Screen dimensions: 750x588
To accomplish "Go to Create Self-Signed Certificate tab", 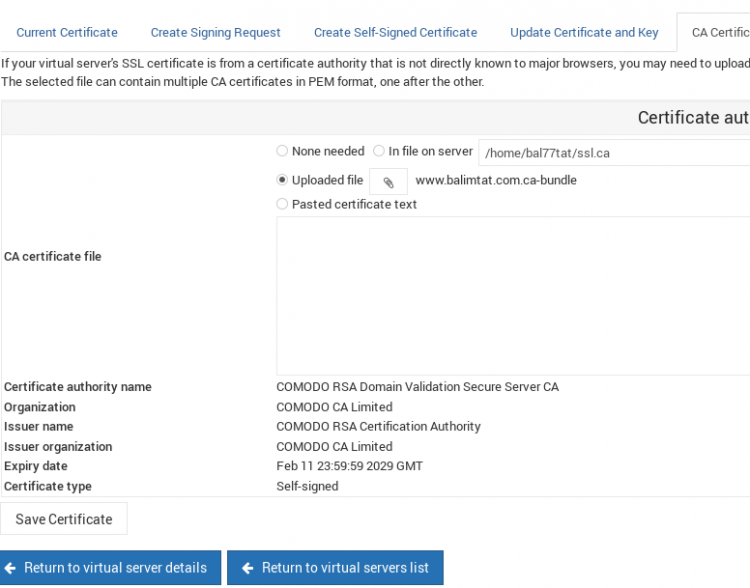I will 395,33.
